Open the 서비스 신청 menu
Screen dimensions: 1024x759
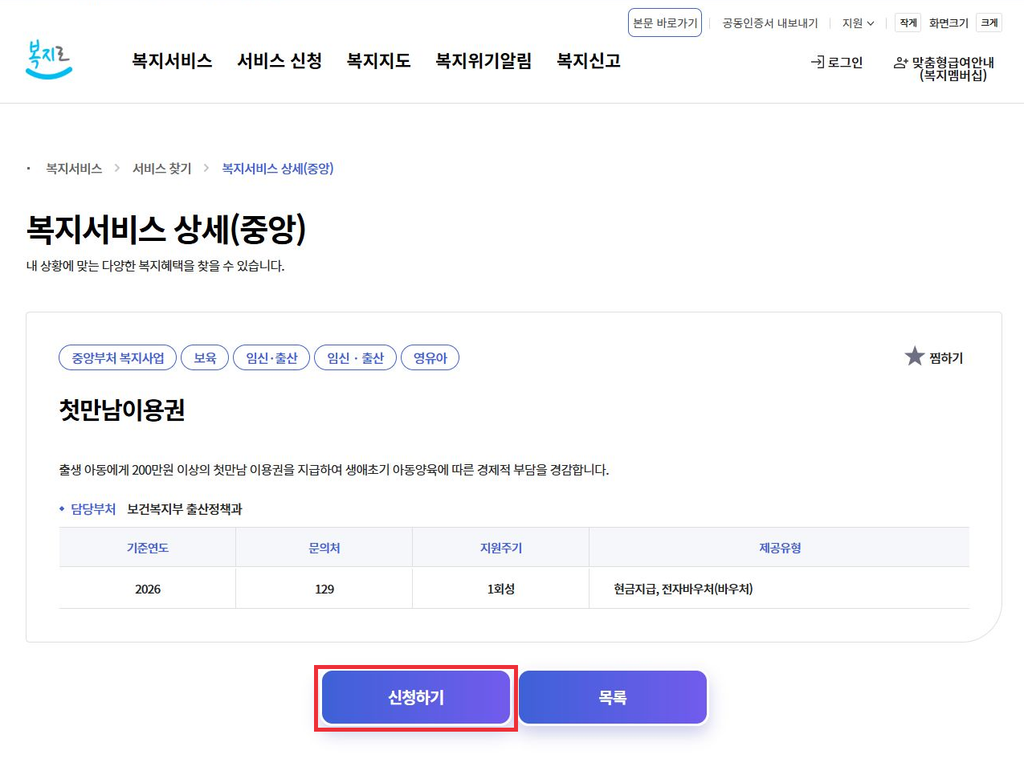280,61
